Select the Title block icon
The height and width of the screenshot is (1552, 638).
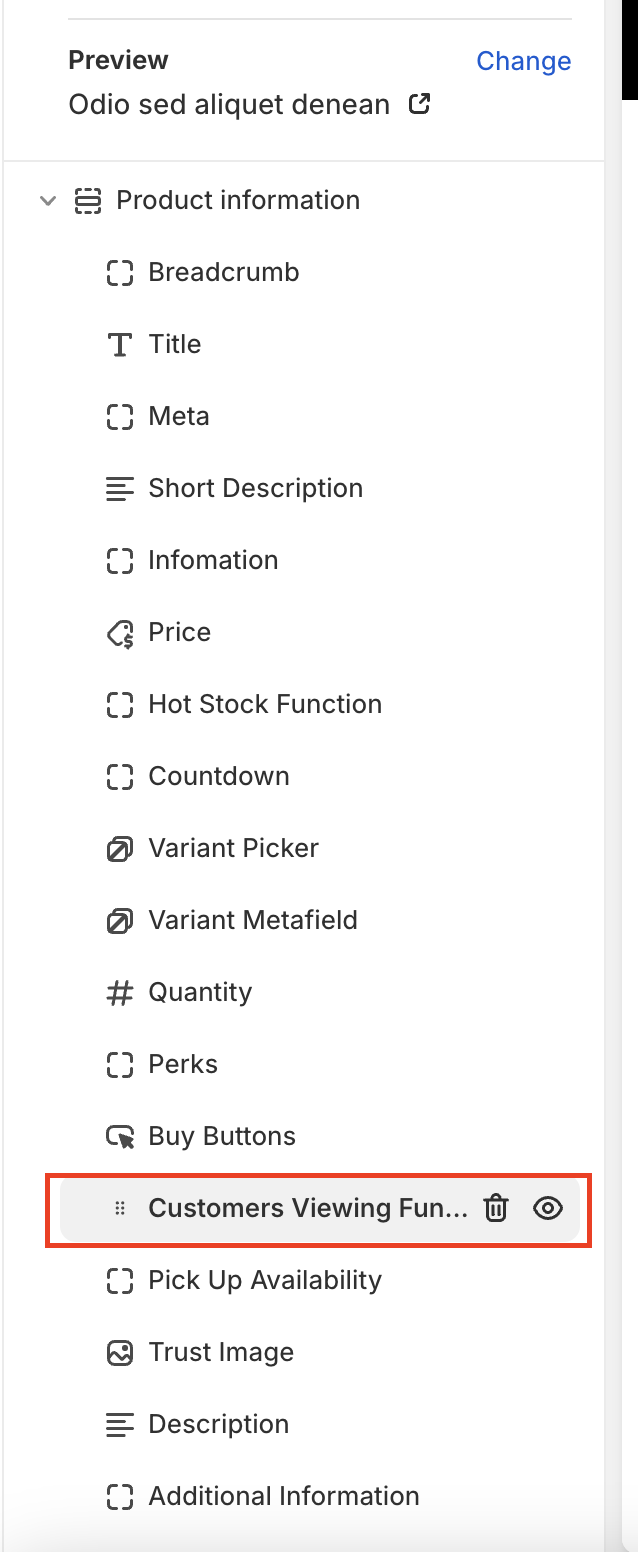(x=120, y=345)
